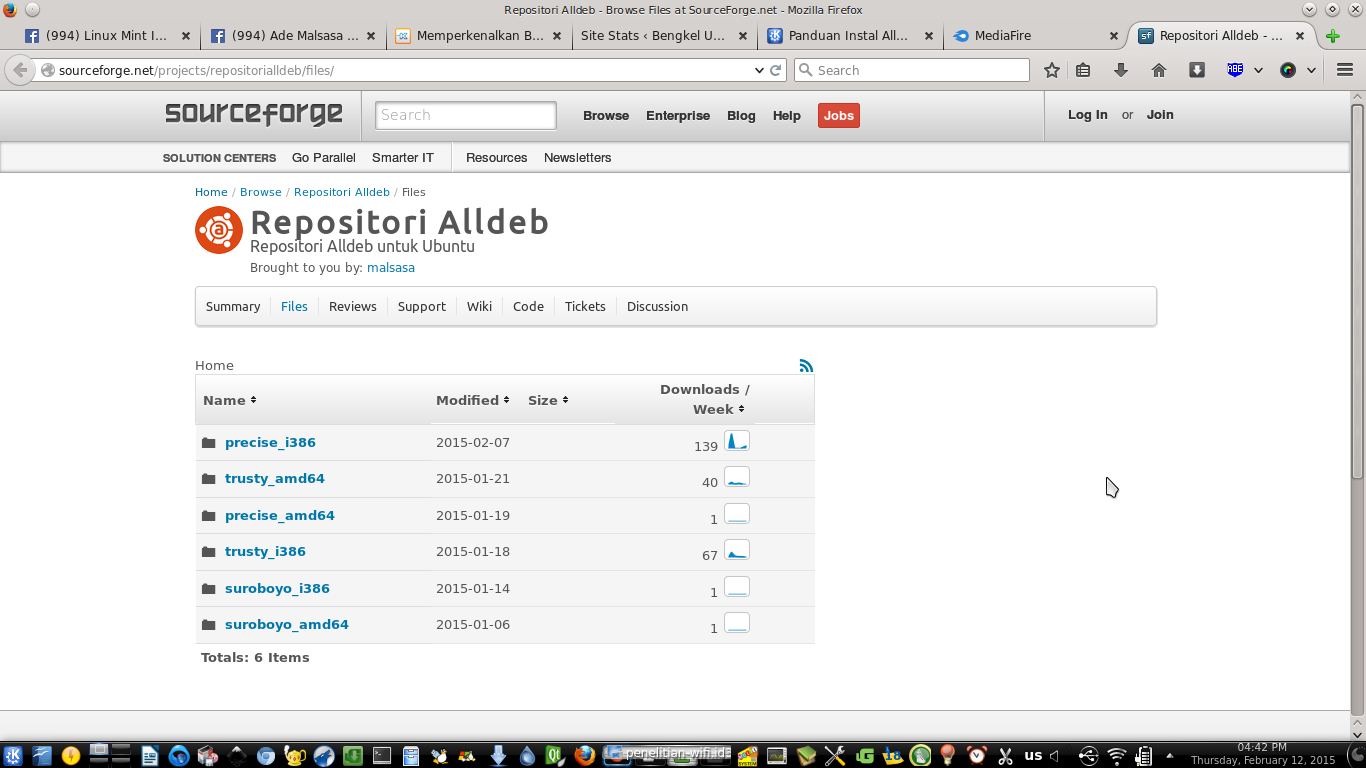Bookmark this page with the star icon

coord(1052,70)
